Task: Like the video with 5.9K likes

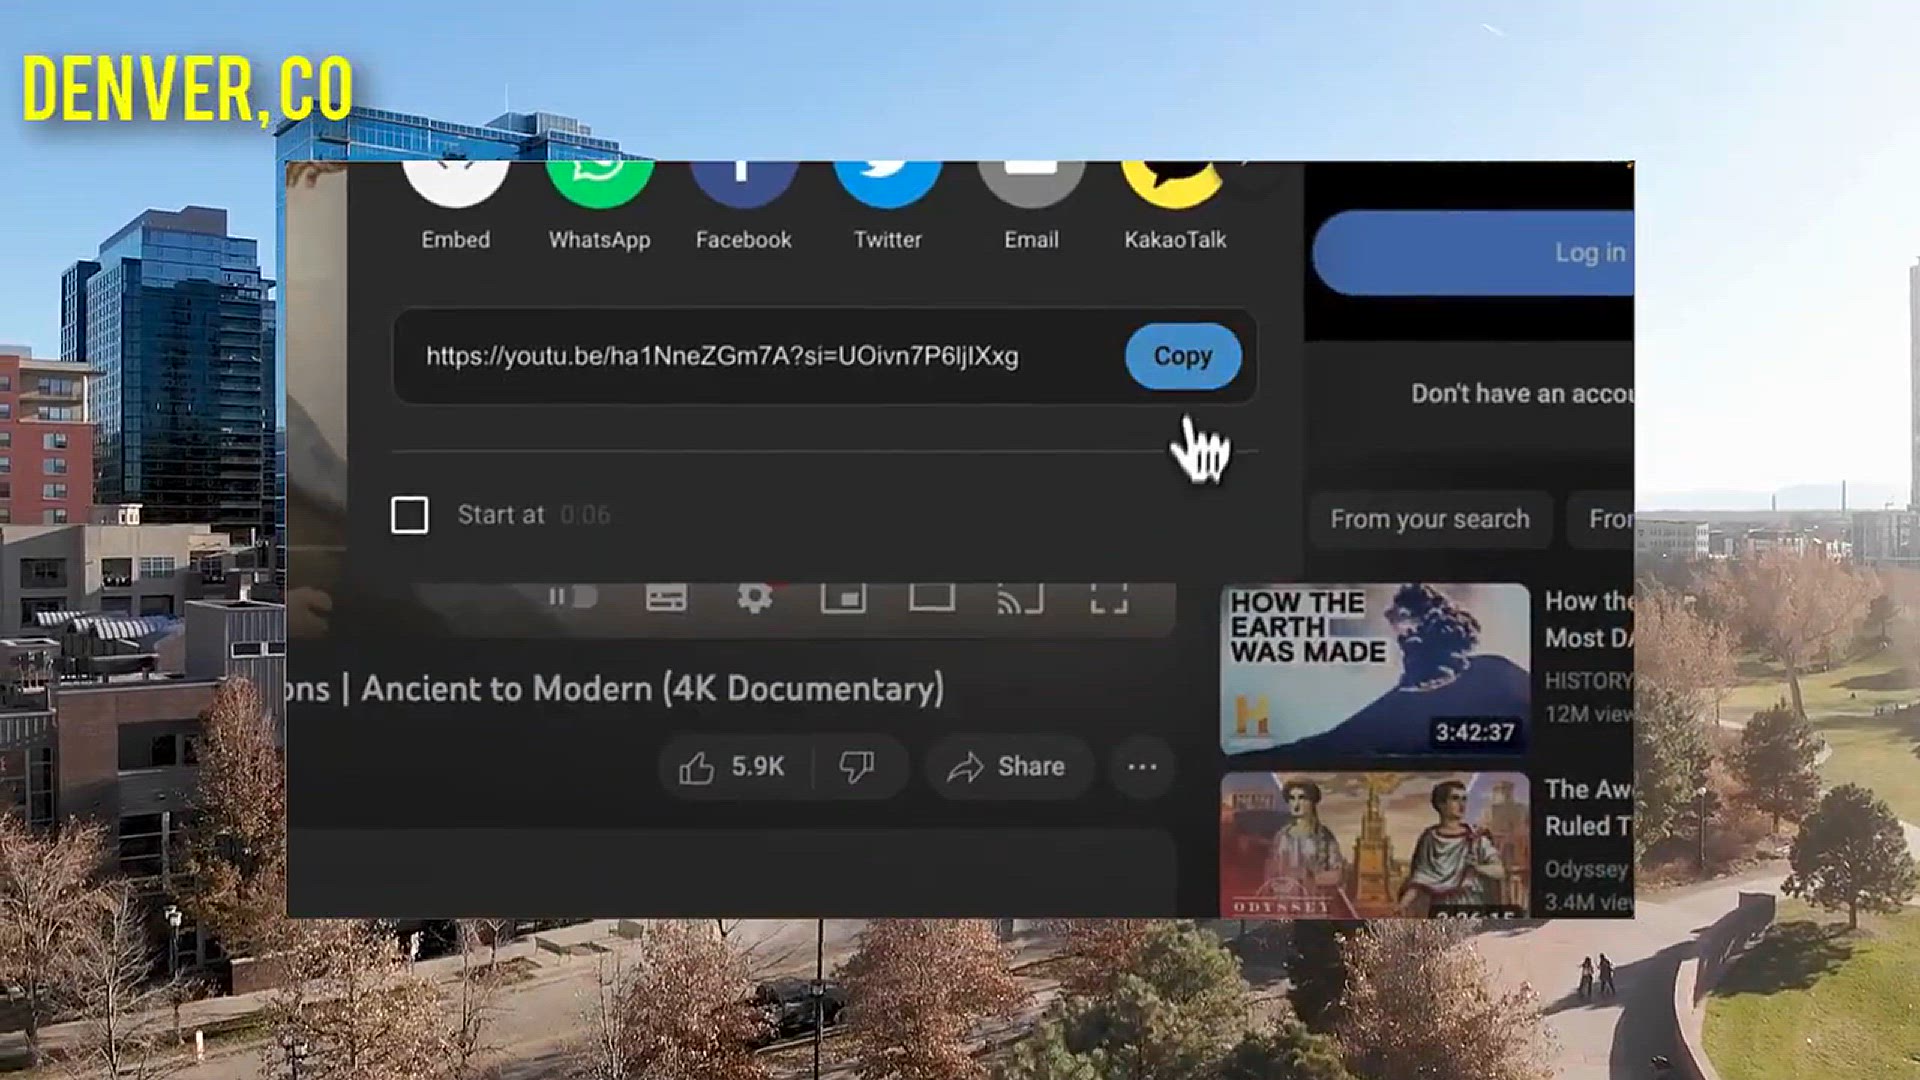Action: coord(733,767)
